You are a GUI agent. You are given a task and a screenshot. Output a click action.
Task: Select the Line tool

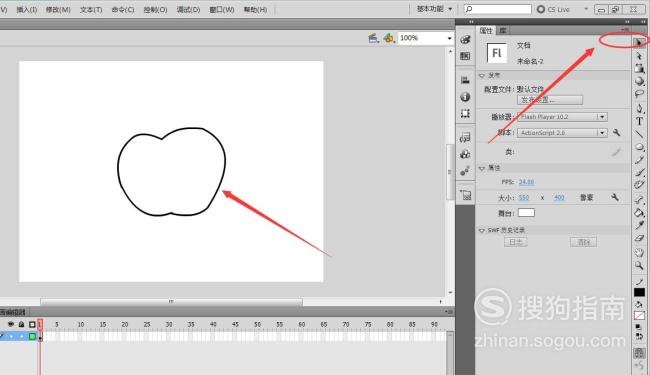click(639, 134)
